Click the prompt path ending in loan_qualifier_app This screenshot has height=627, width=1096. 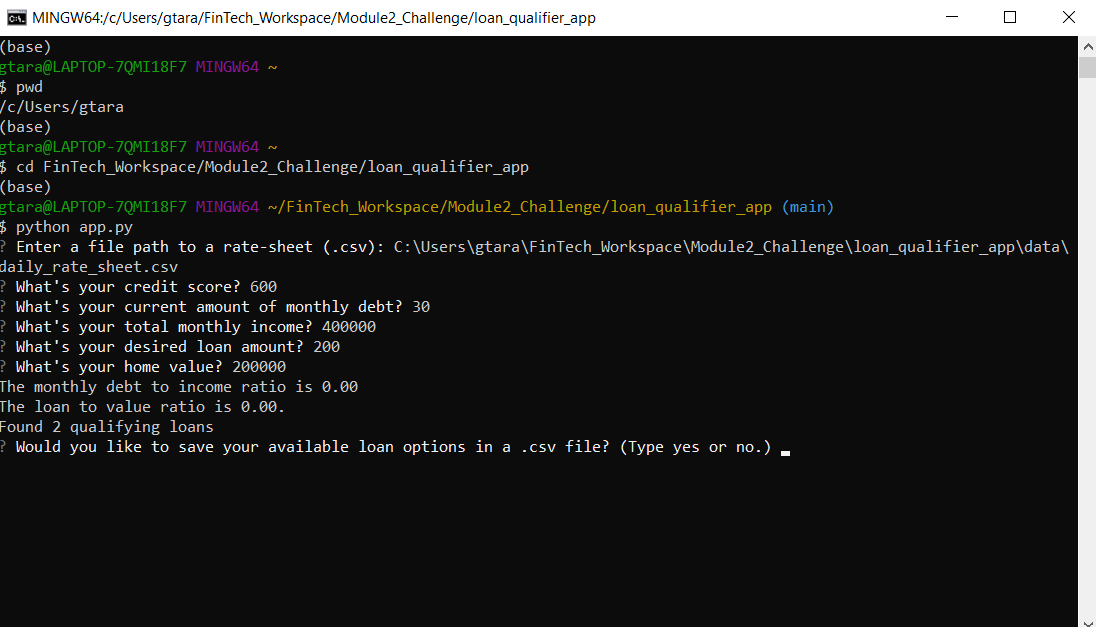click(x=519, y=207)
